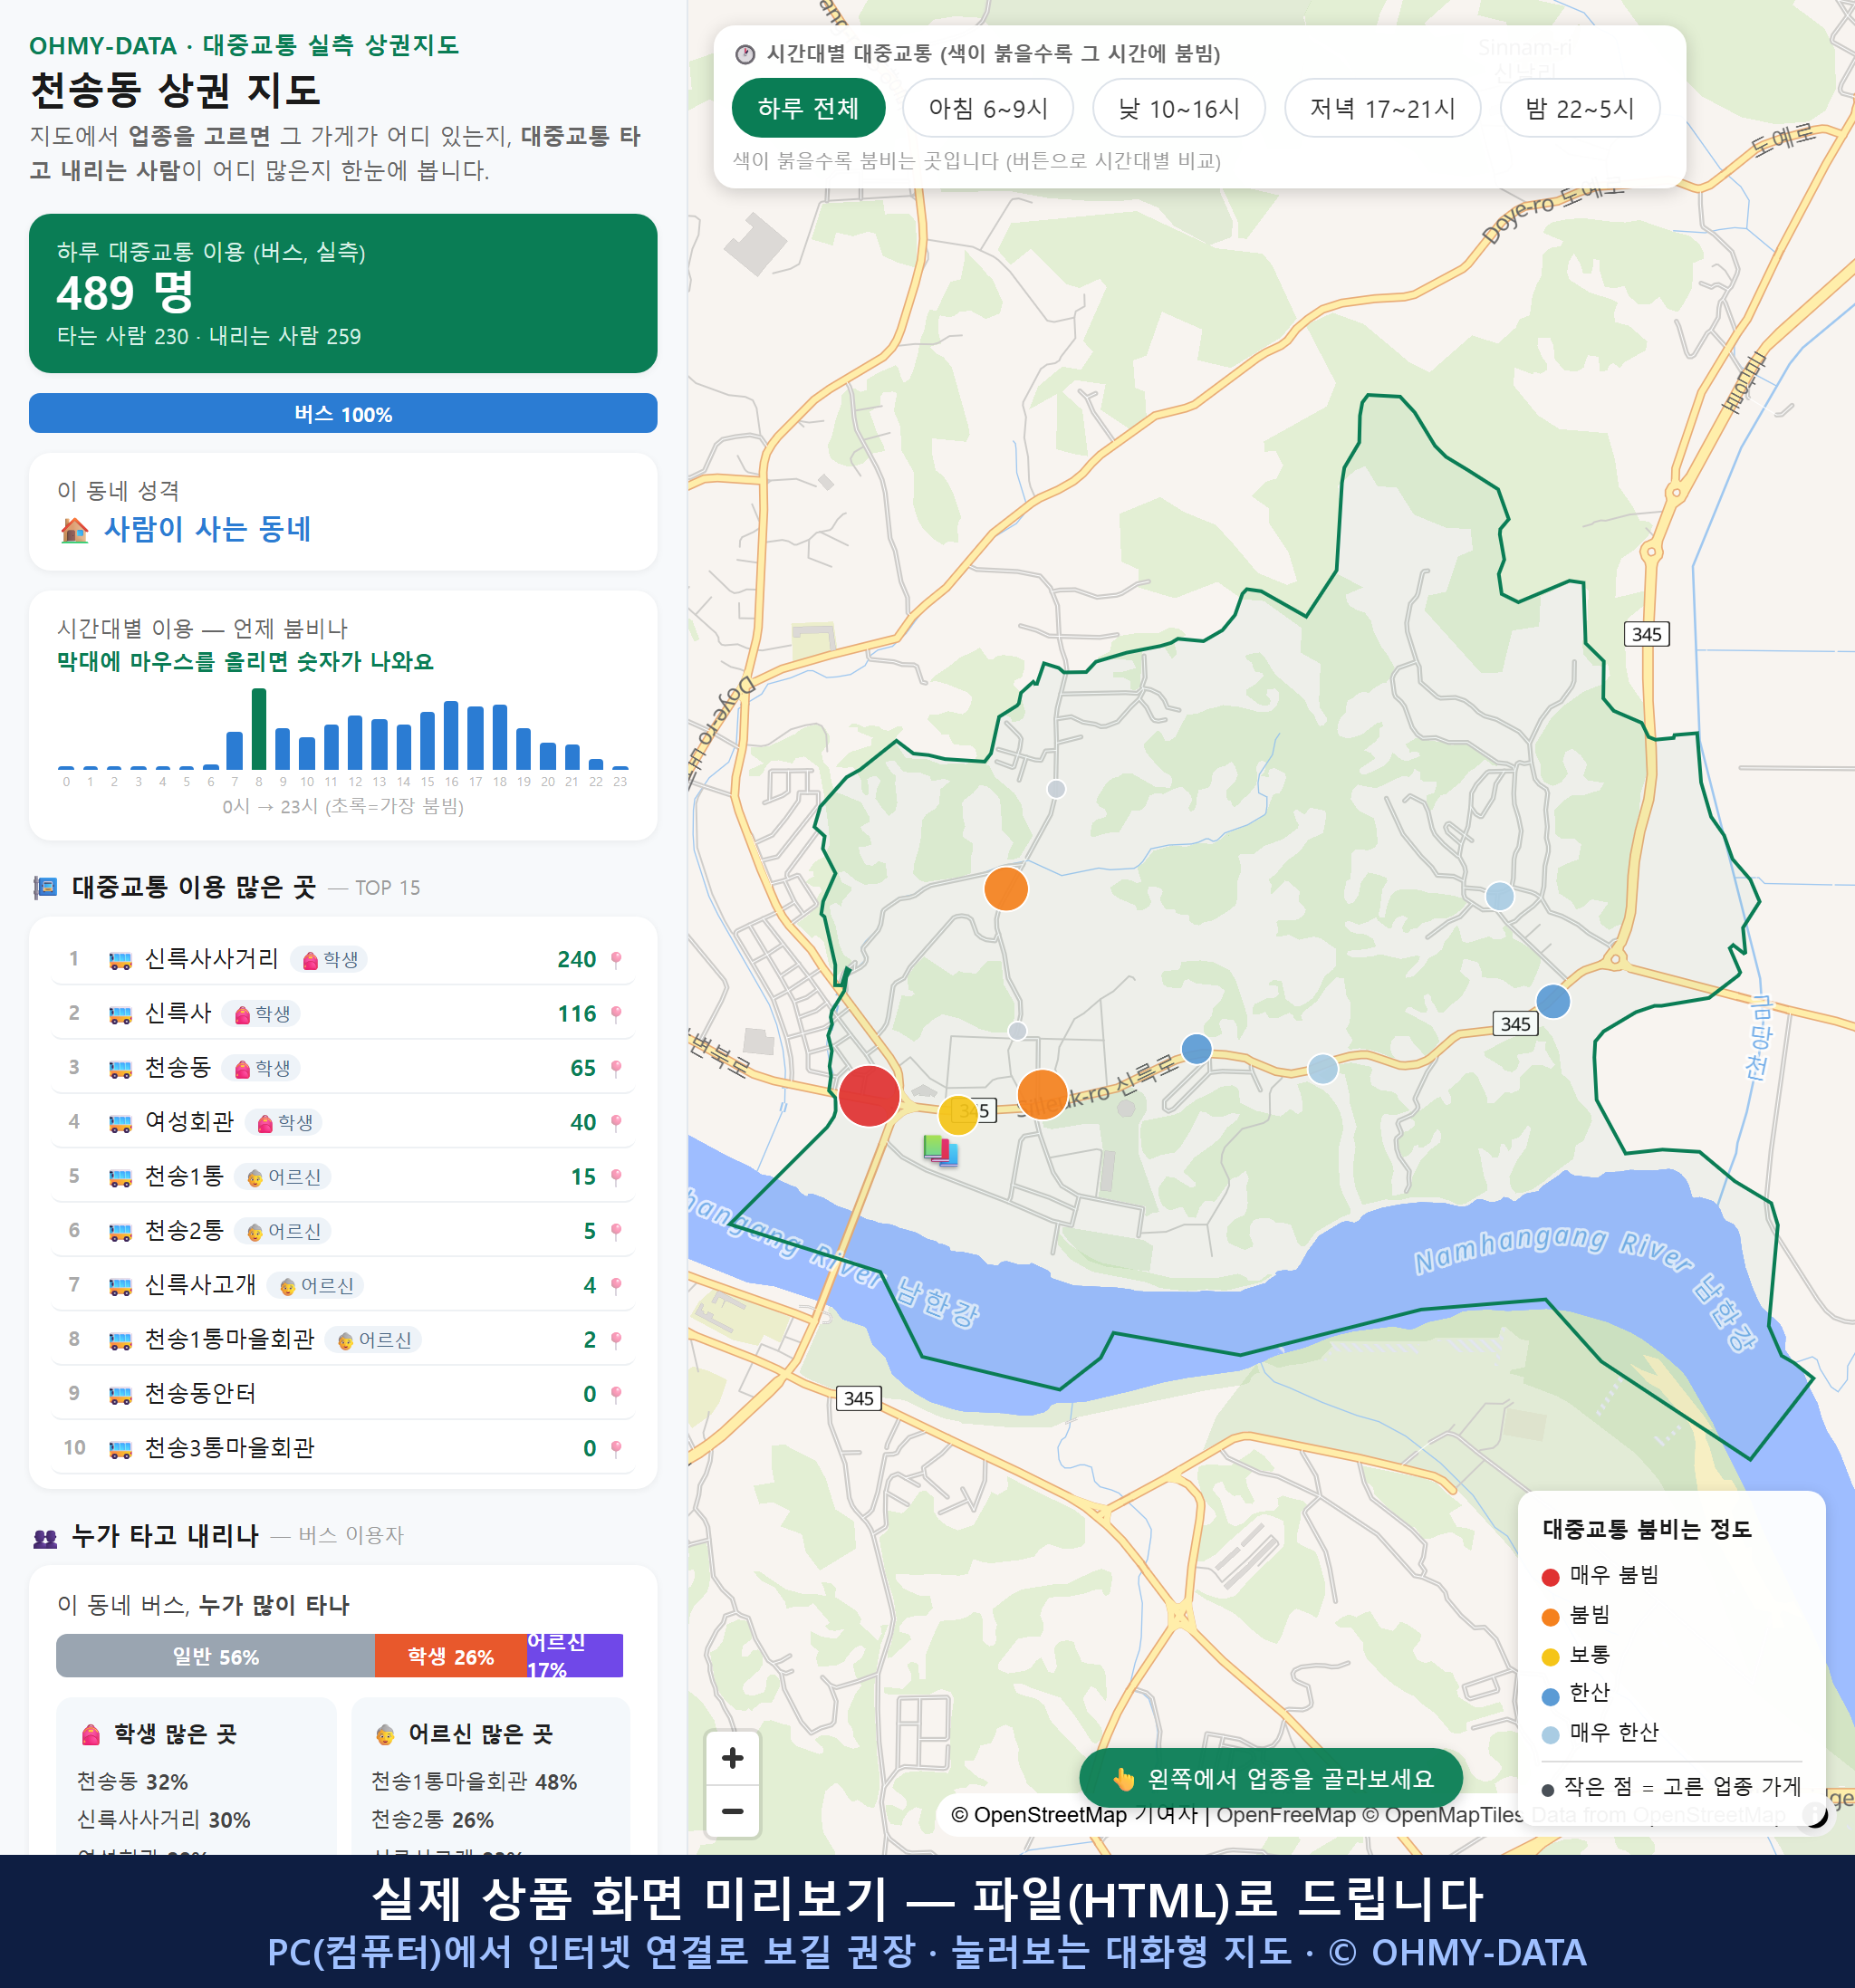This screenshot has height=1988, width=1855.
Task: Click the 왼쪽에서 업종을 골라보세요 button
Action: [1270, 1778]
